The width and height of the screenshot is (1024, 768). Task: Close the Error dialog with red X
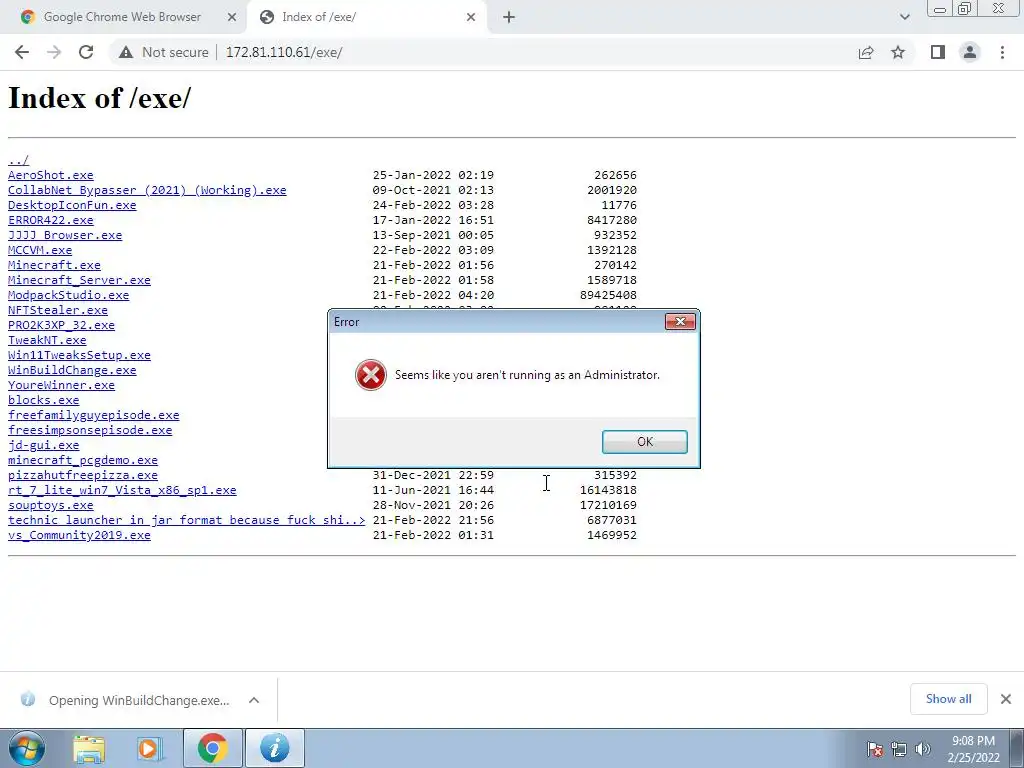pos(680,321)
